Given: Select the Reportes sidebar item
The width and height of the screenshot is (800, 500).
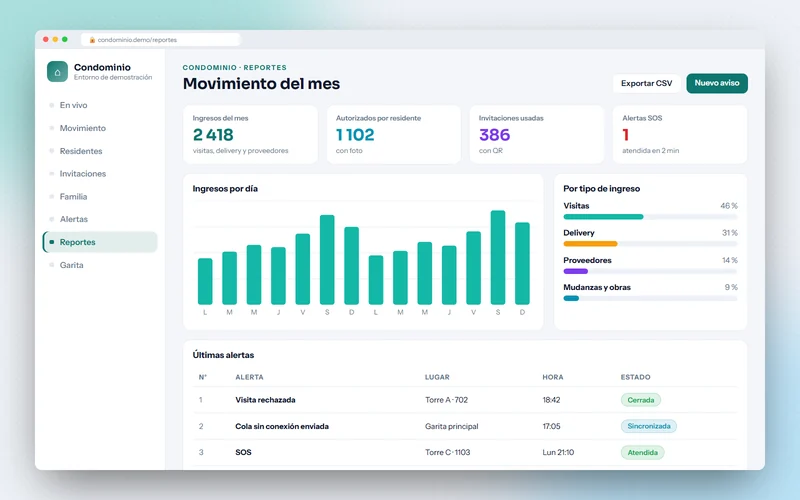Looking at the screenshot, I should 100,242.
